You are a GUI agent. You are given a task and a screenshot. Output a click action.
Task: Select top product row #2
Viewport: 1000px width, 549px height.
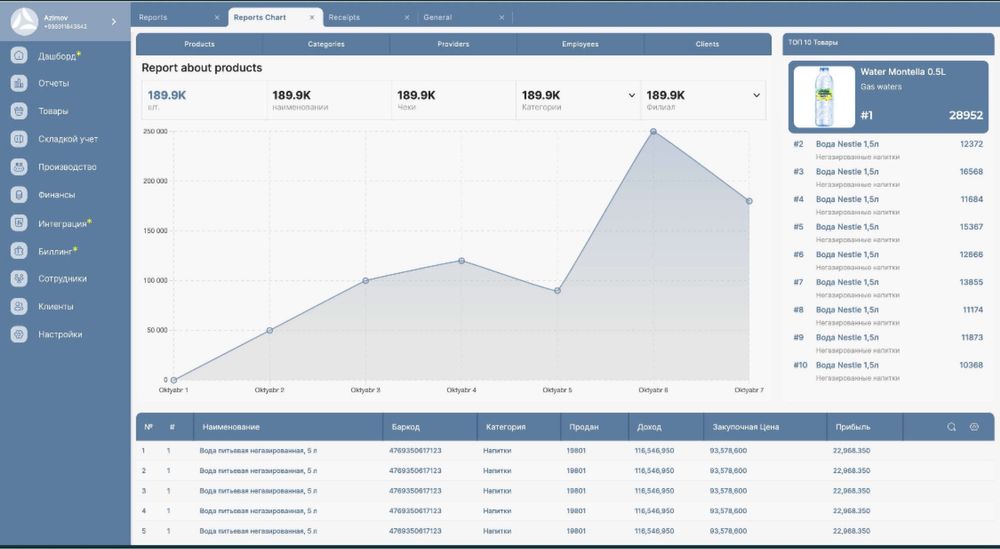[888, 150]
